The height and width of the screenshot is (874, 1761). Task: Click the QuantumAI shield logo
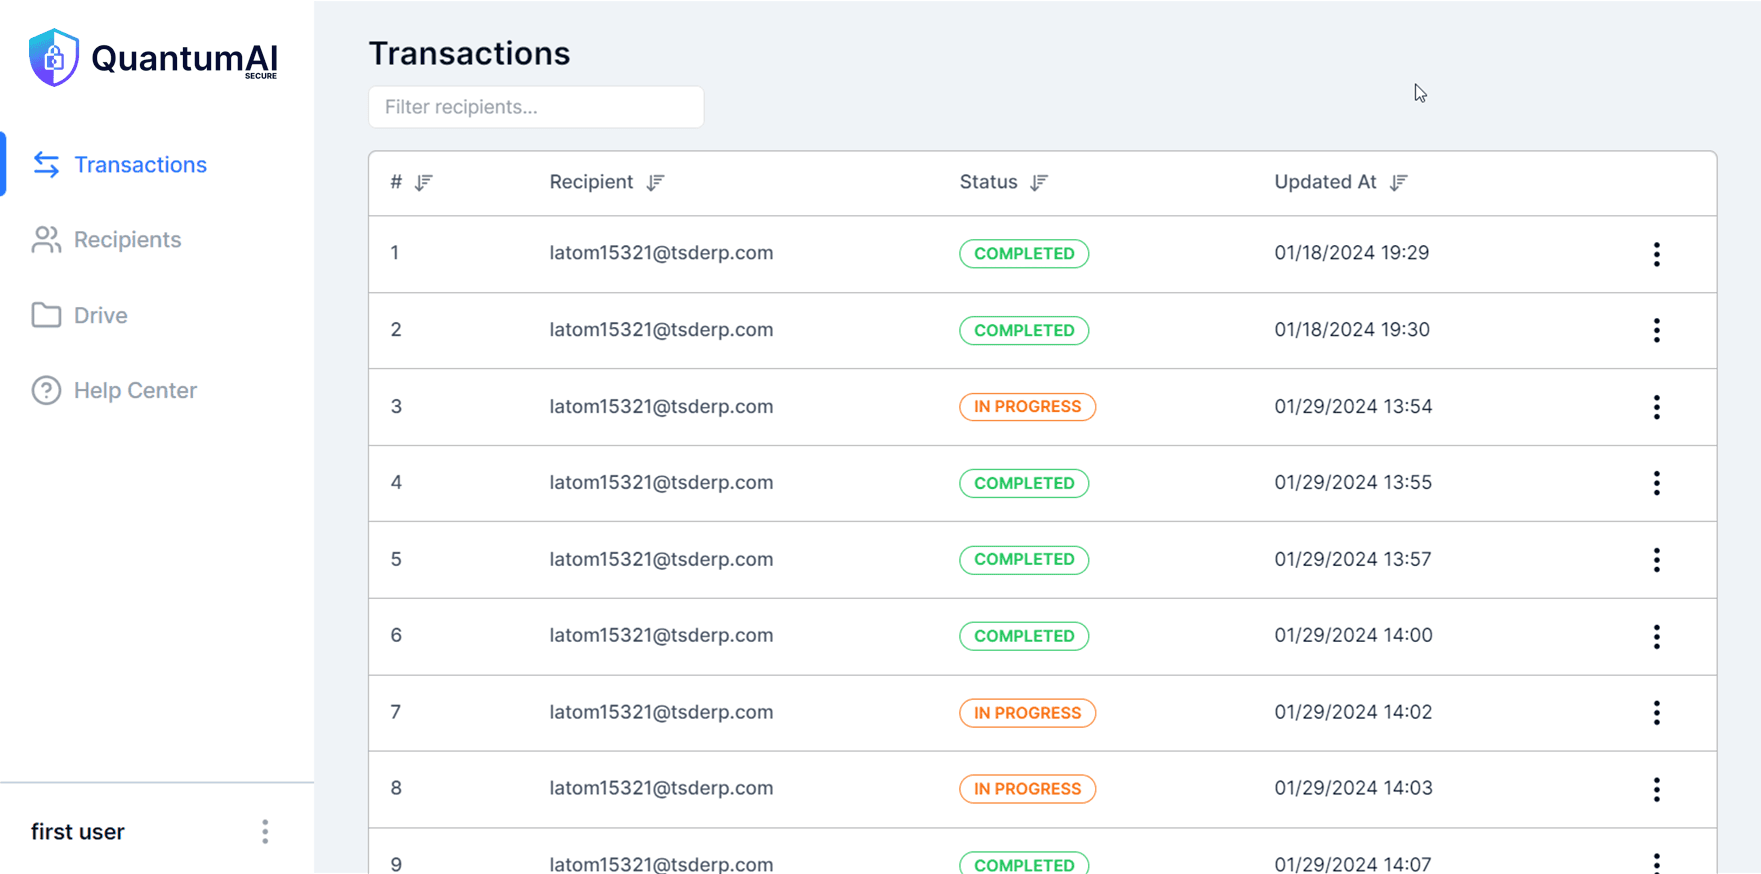tap(54, 58)
